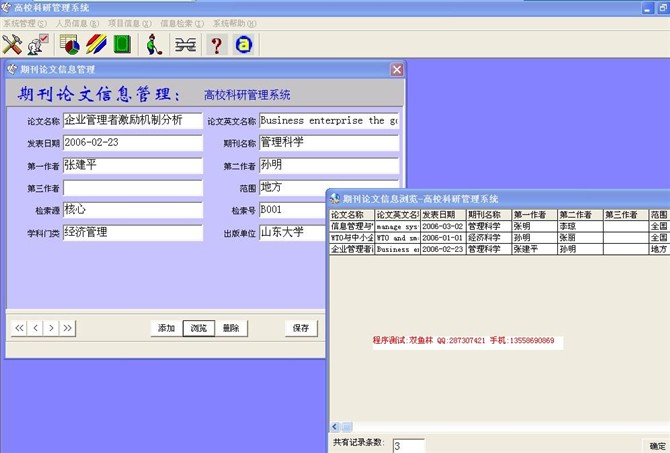This screenshot has height=453, width=670.
Task: Click the 第一作者 field showing 张建平
Action: pyautogui.click(x=133, y=165)
